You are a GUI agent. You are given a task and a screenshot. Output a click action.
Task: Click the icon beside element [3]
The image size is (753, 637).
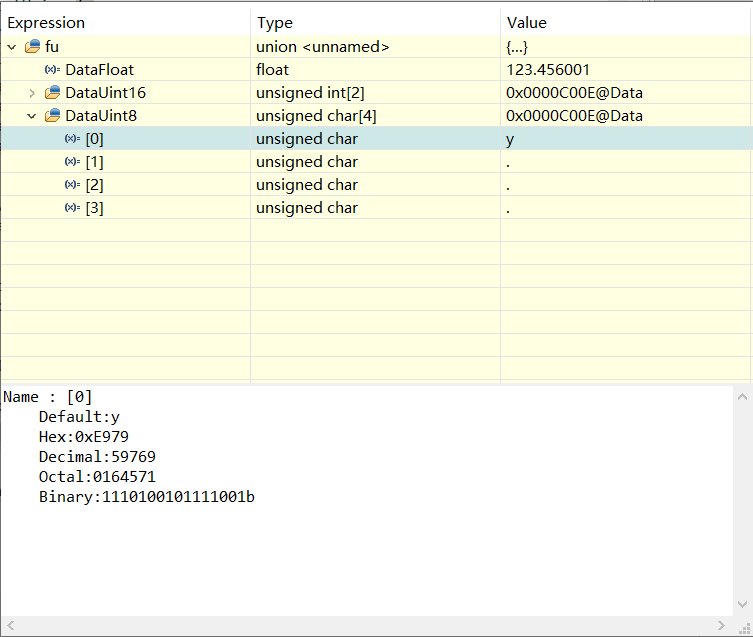[x=73, y=208]
